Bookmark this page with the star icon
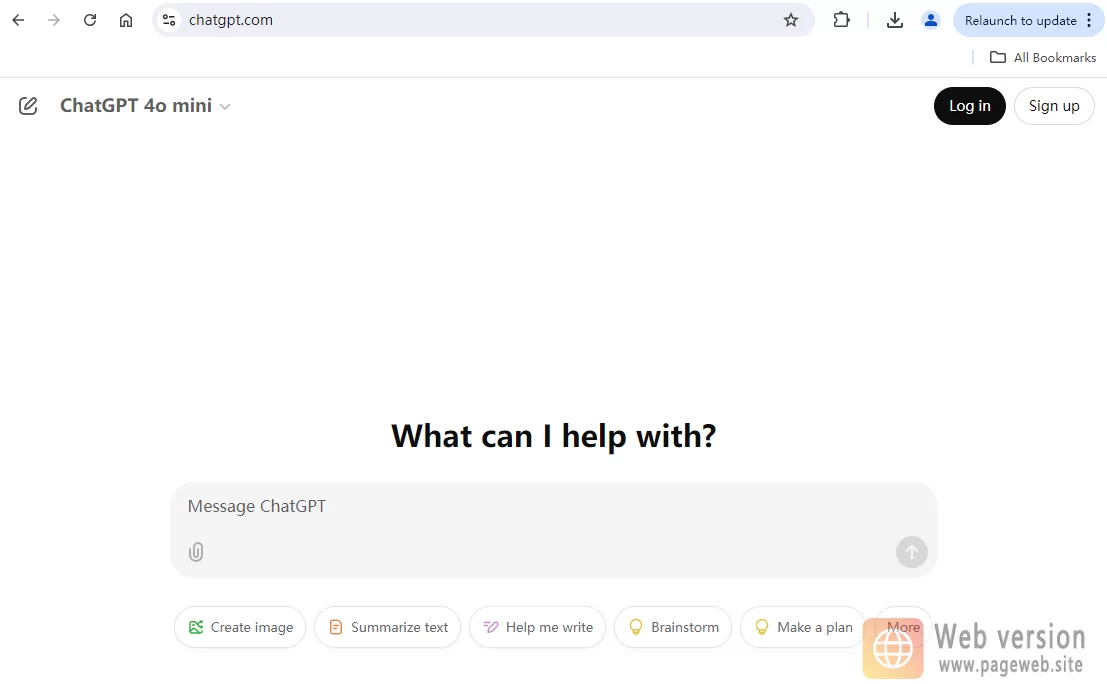The width and height of the screenshot is (1107, 684). pyautogui.click(x=791, y=20)
